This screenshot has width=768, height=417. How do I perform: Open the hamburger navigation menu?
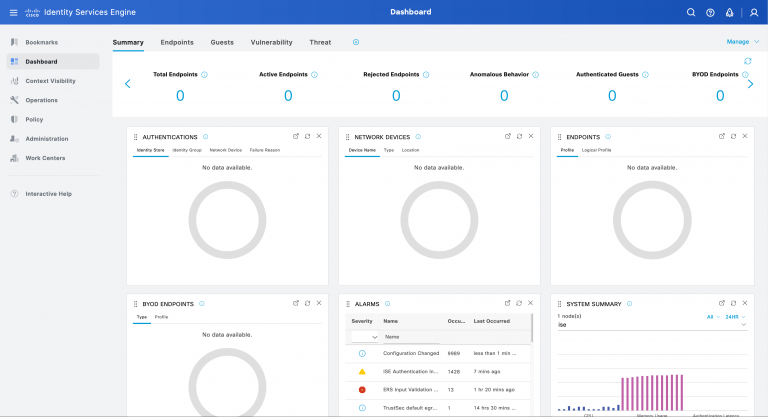[x=14, y=12]
